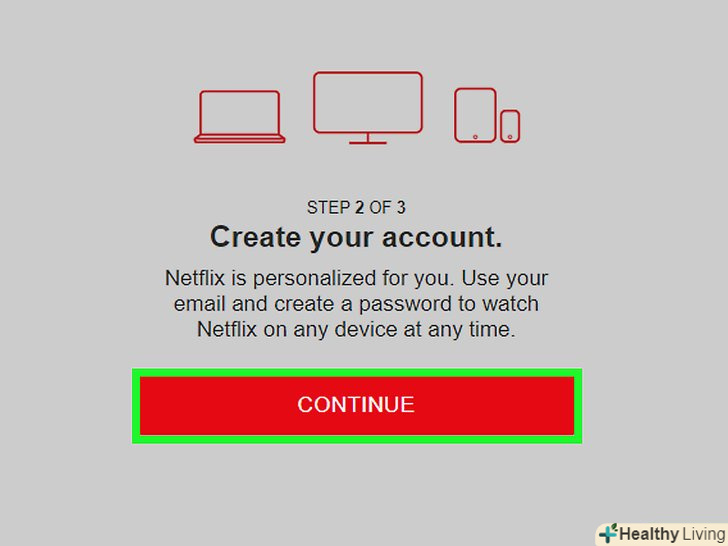This screenshot has width=728, height=546.
Task: Click the 'Create your account.' heading
Action: (x=356, y=238)
